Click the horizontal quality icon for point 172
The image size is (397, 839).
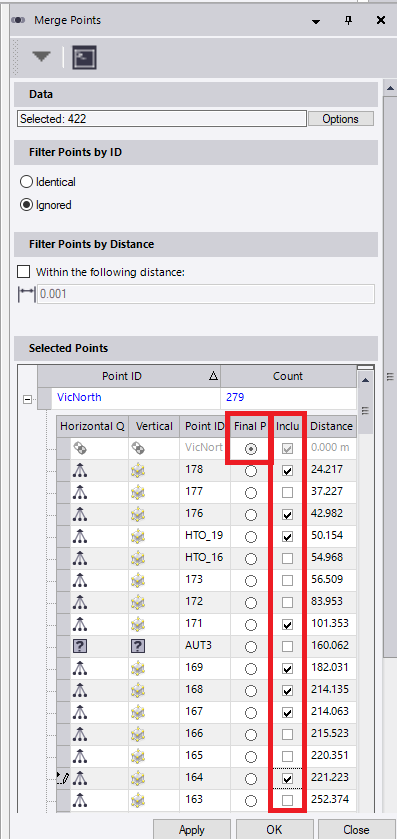pyautogui.click(x=80, y=602)
